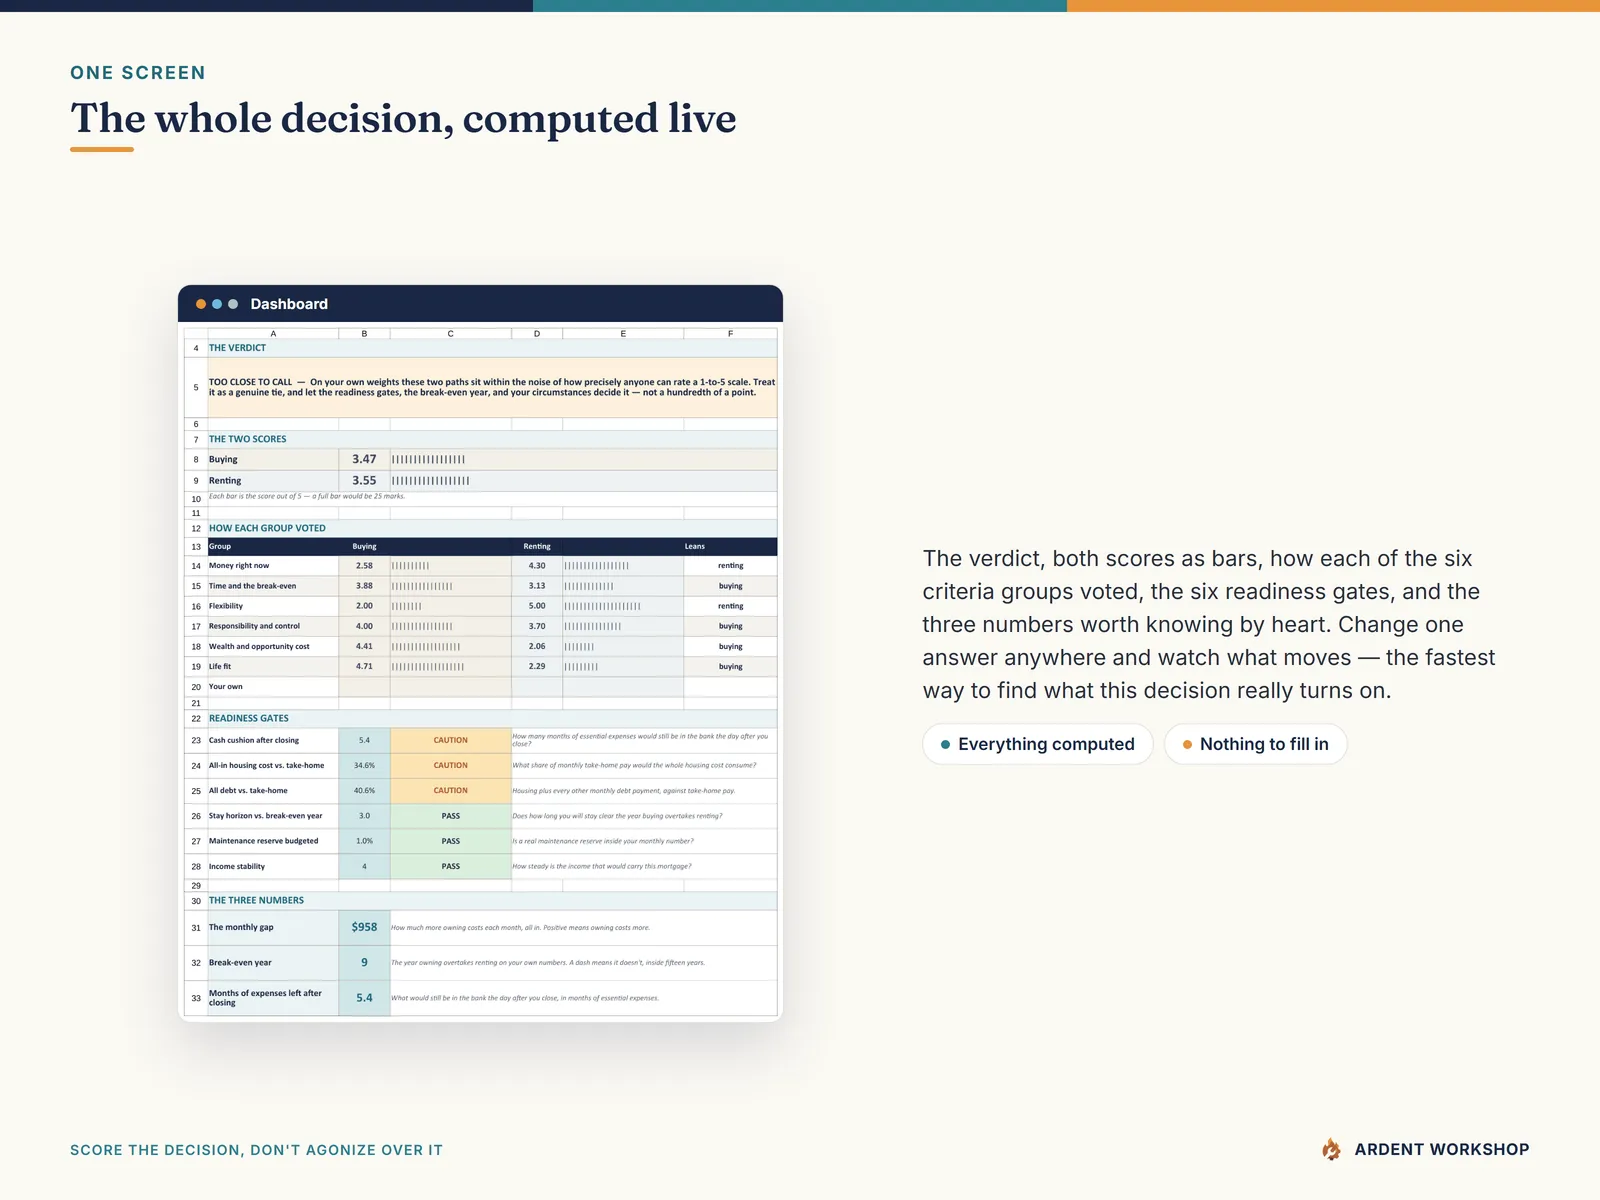Click the Income stability label

click(x=237, y=866)
